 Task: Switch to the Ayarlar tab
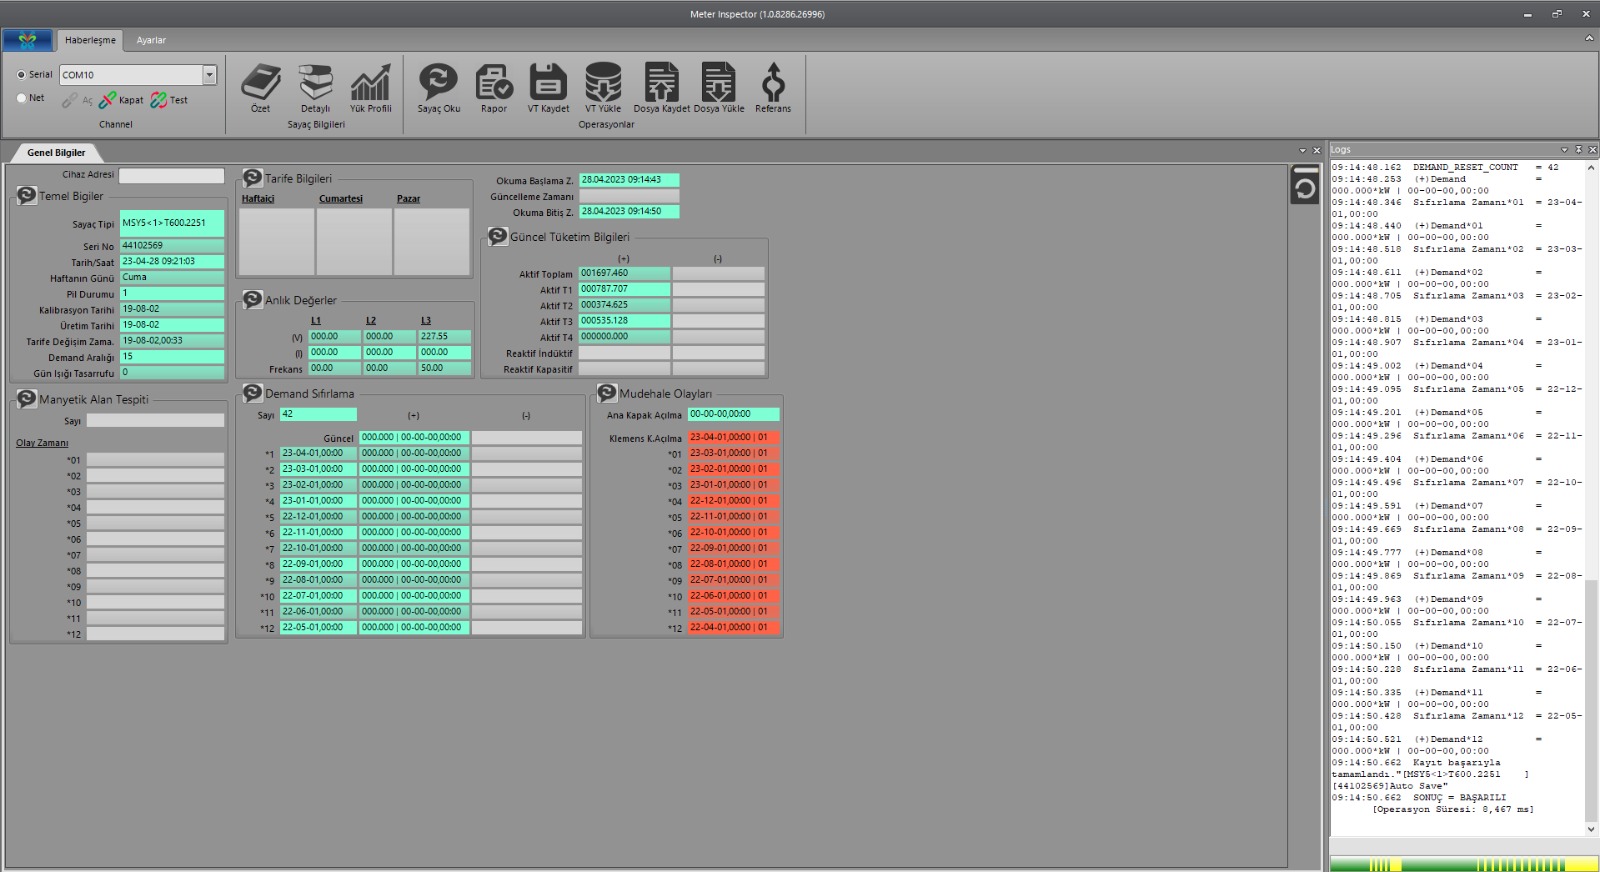(151, 40)
